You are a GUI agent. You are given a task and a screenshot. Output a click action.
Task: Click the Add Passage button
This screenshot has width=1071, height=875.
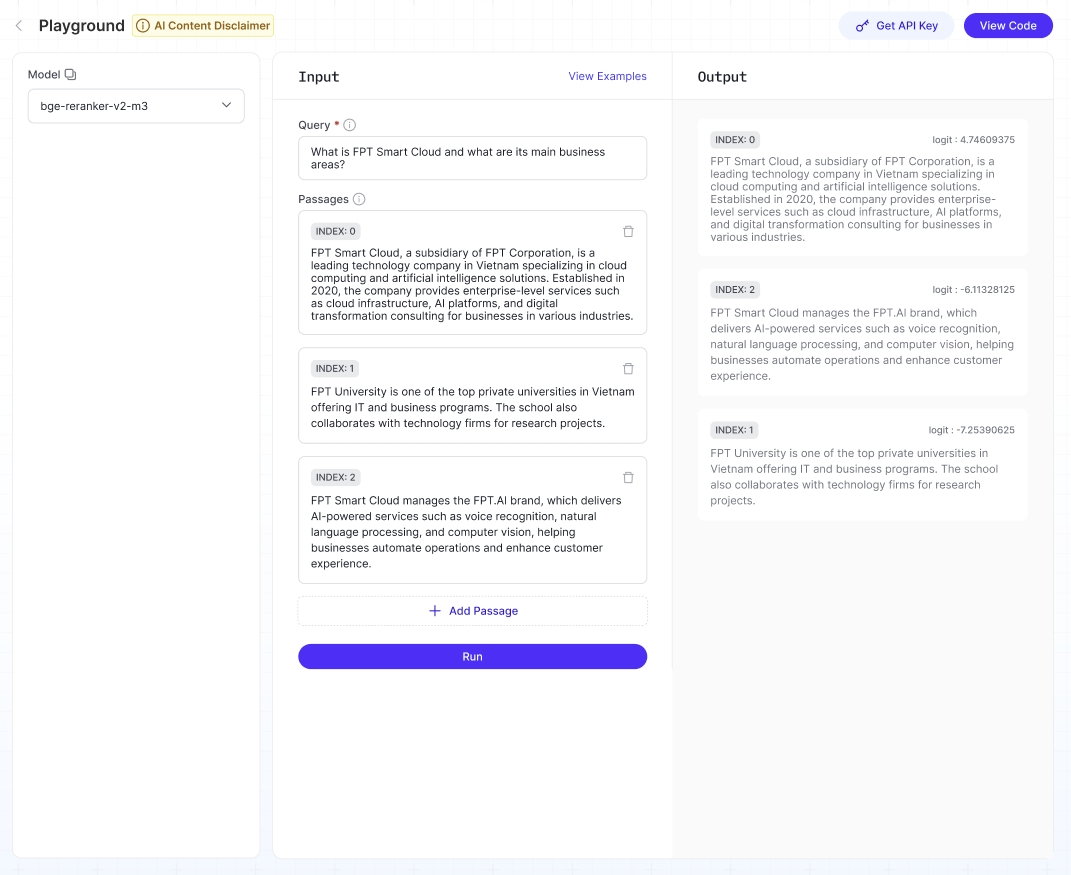pos(473,611)
